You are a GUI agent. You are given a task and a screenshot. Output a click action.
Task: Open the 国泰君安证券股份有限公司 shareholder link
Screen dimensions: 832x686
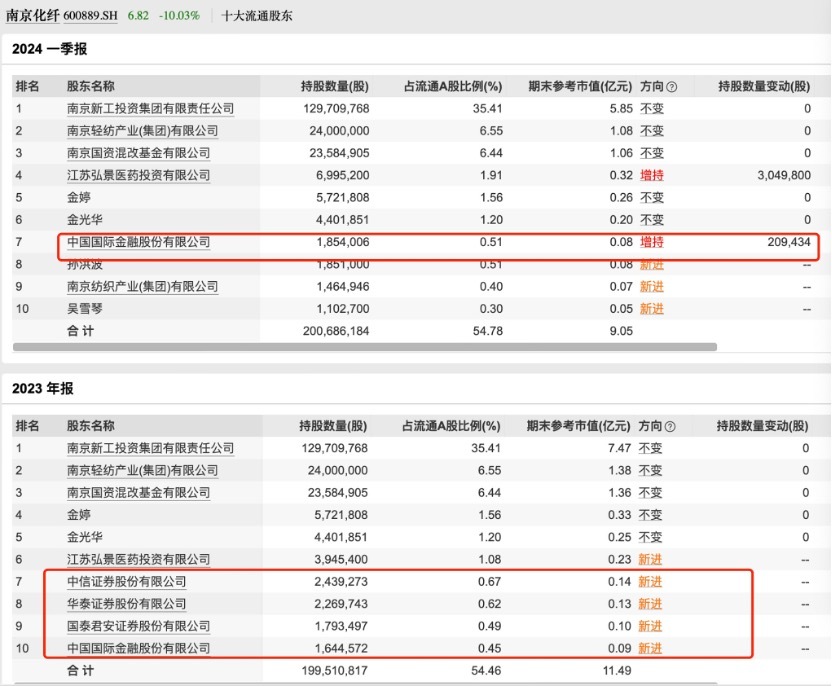[x=138, y=626]
